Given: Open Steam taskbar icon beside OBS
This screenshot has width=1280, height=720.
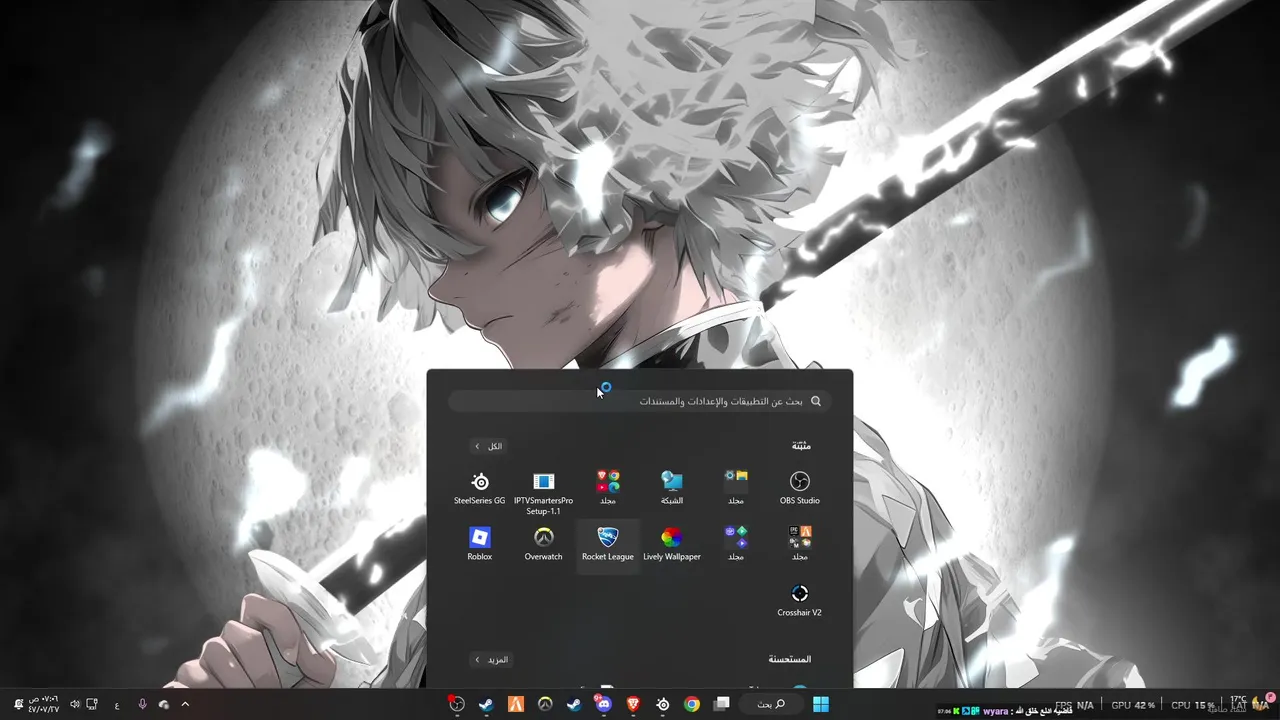Looking at the screenshot, I should pyautogui.click(x=487, y=704).
